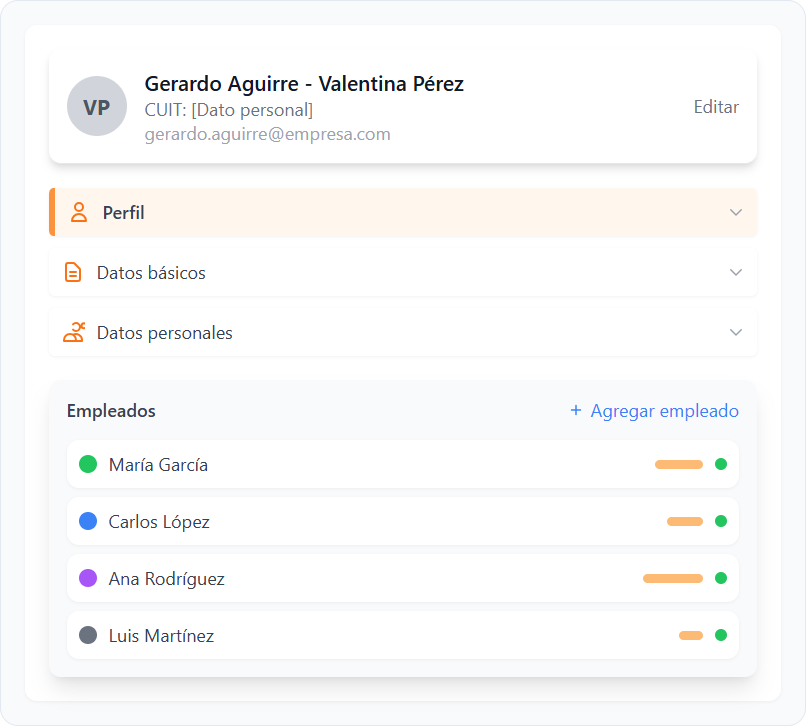Click the Datos básicos document icon
The image size is (806, 726).
[x=73, y=273]
